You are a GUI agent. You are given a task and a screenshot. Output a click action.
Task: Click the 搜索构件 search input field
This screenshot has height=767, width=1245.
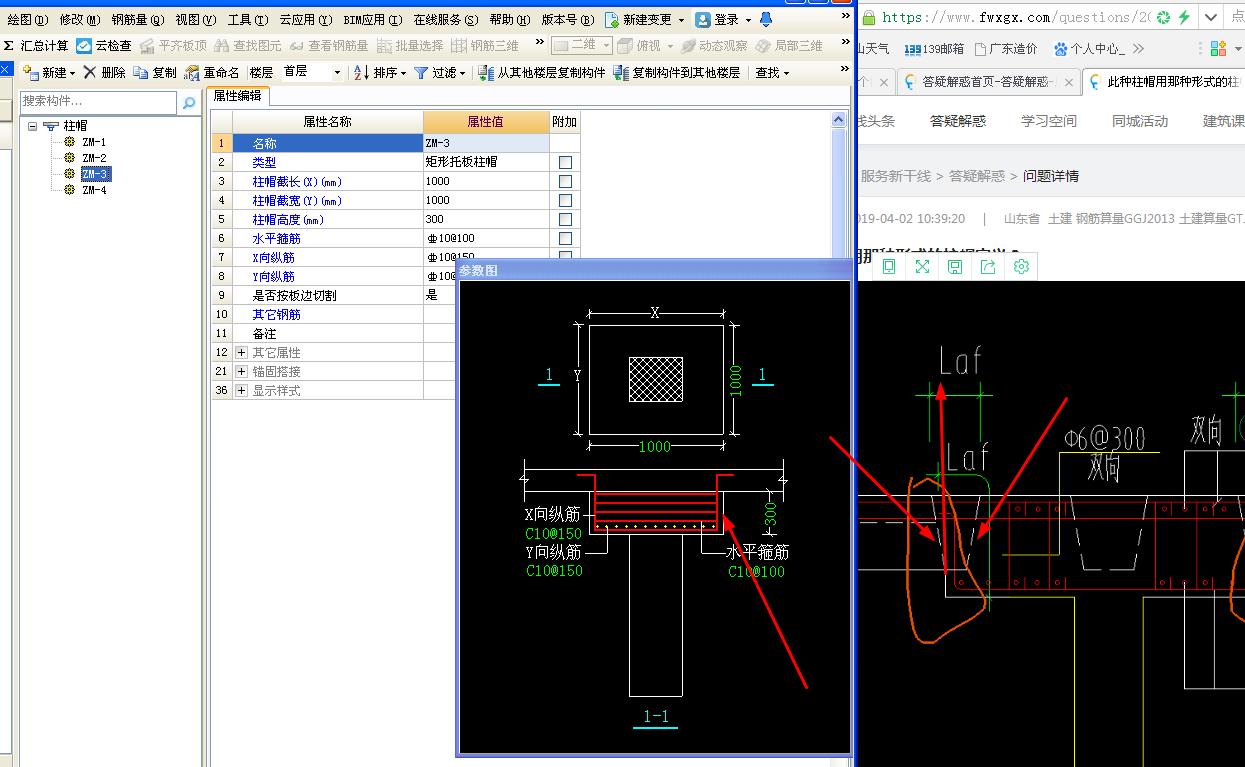[x=98, y=102]
